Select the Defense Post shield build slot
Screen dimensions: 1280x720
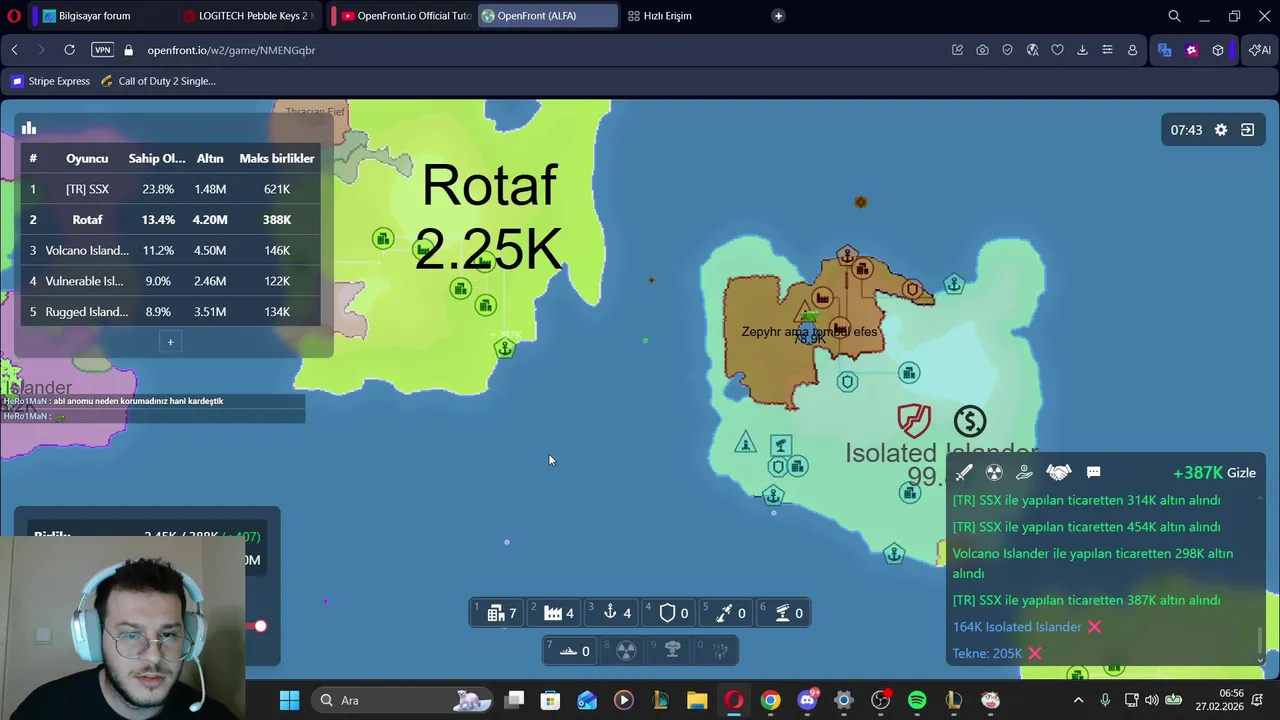coord(669,613)
